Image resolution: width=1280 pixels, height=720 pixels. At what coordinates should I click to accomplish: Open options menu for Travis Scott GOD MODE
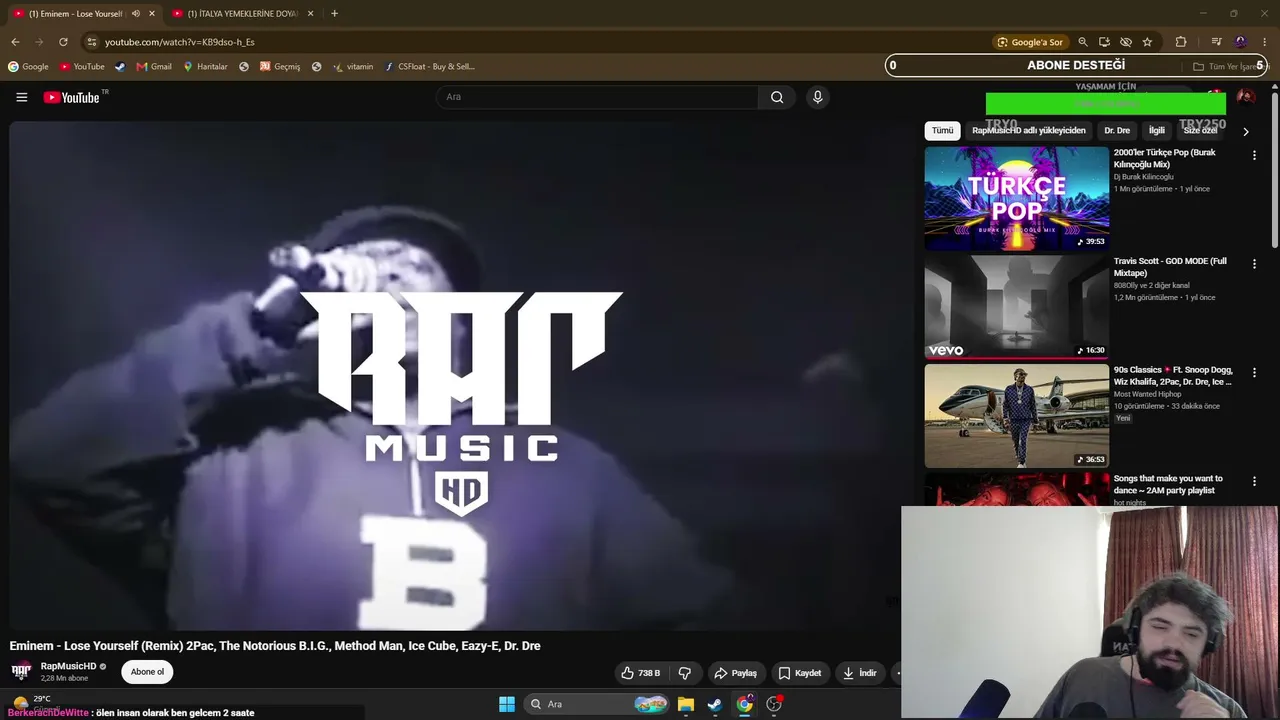[x=1254, y=264]
